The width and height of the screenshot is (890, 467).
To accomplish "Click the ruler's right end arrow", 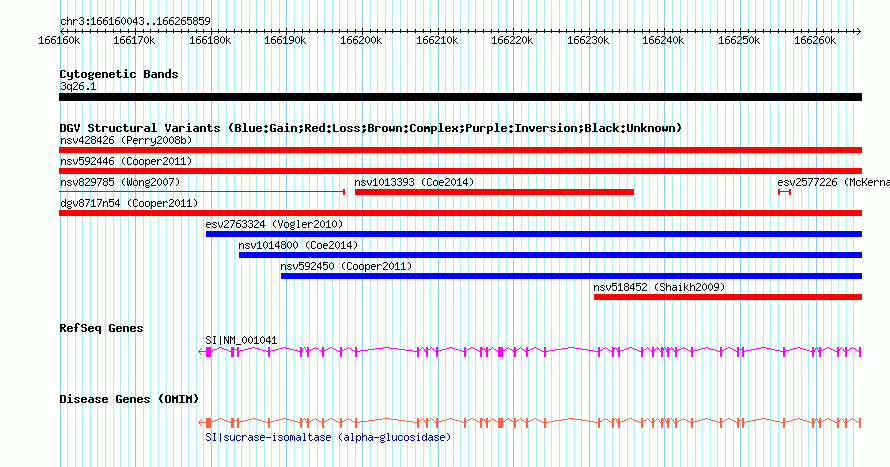I will point(858,31).
